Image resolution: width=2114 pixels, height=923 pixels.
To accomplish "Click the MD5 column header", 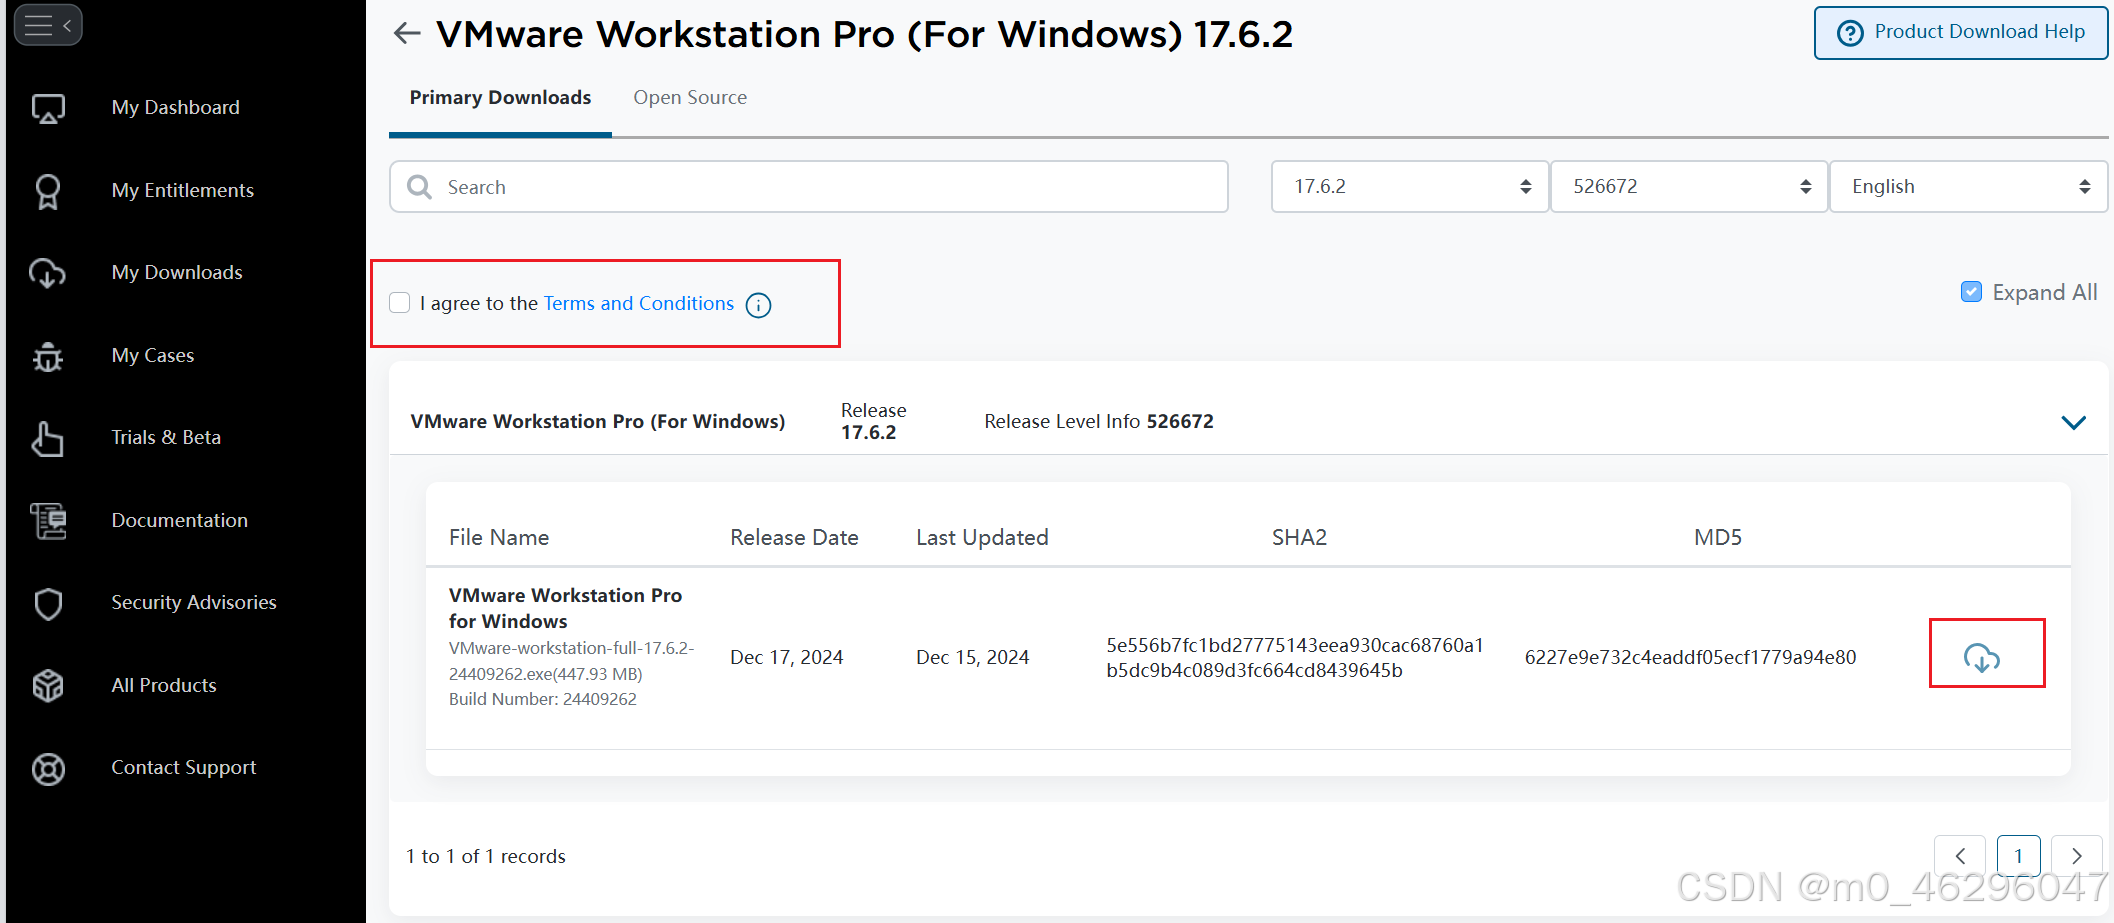I will click(1718, 537).
